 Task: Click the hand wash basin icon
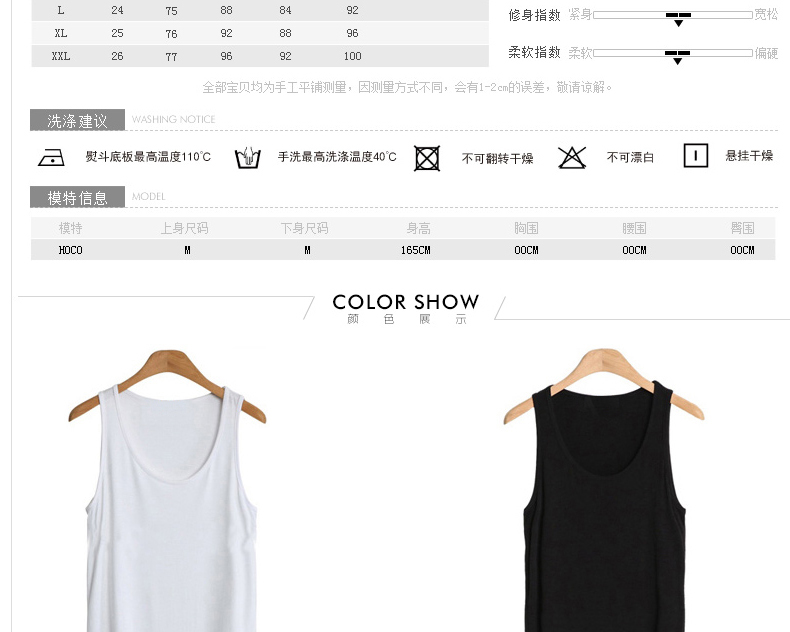[247, 158]
